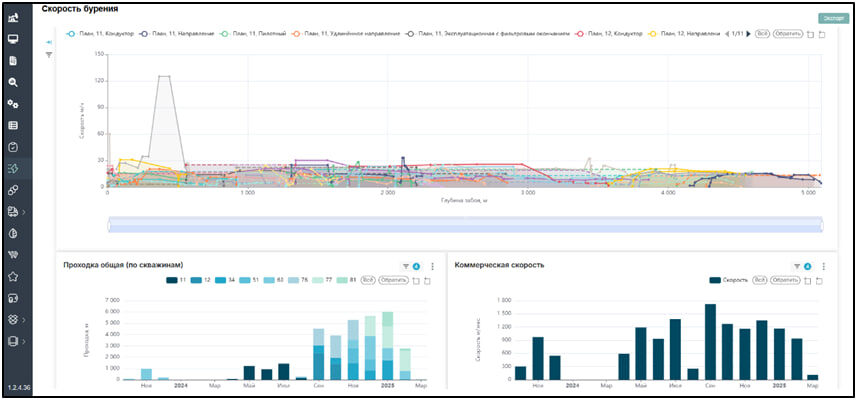Click the depth range zoom slider bar
Viewport: 857px width, 400px height.
(465, 225)
